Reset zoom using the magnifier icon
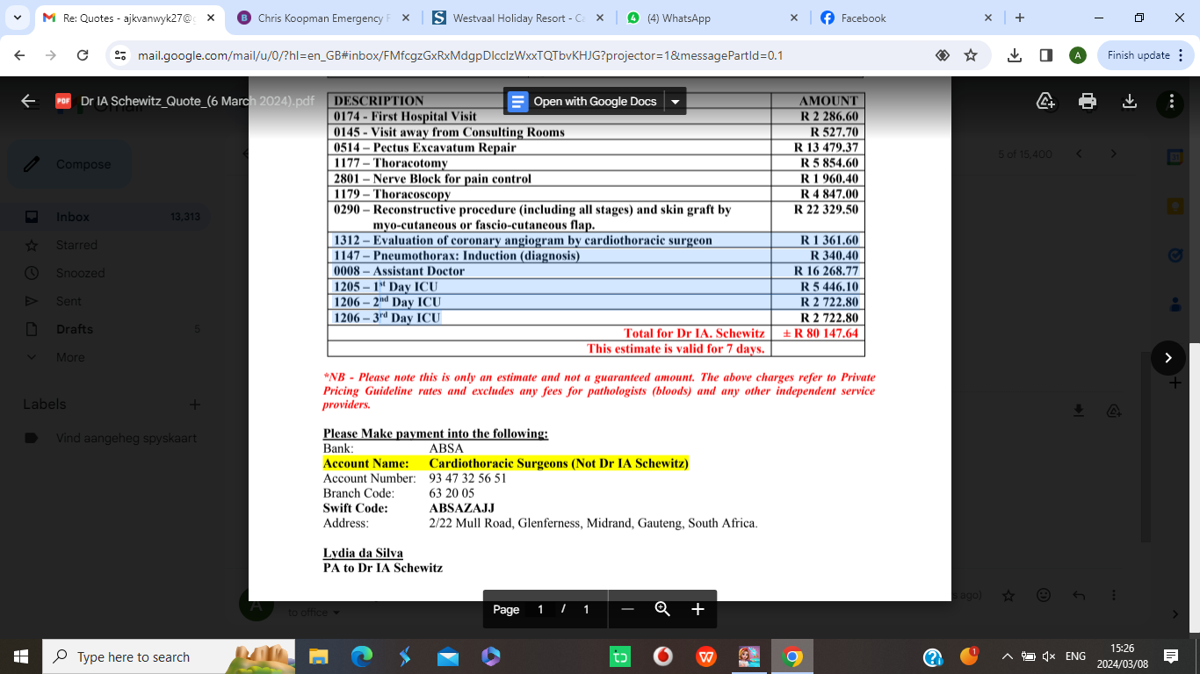This screenshot has height=674, width=1200. pos(662,609)
